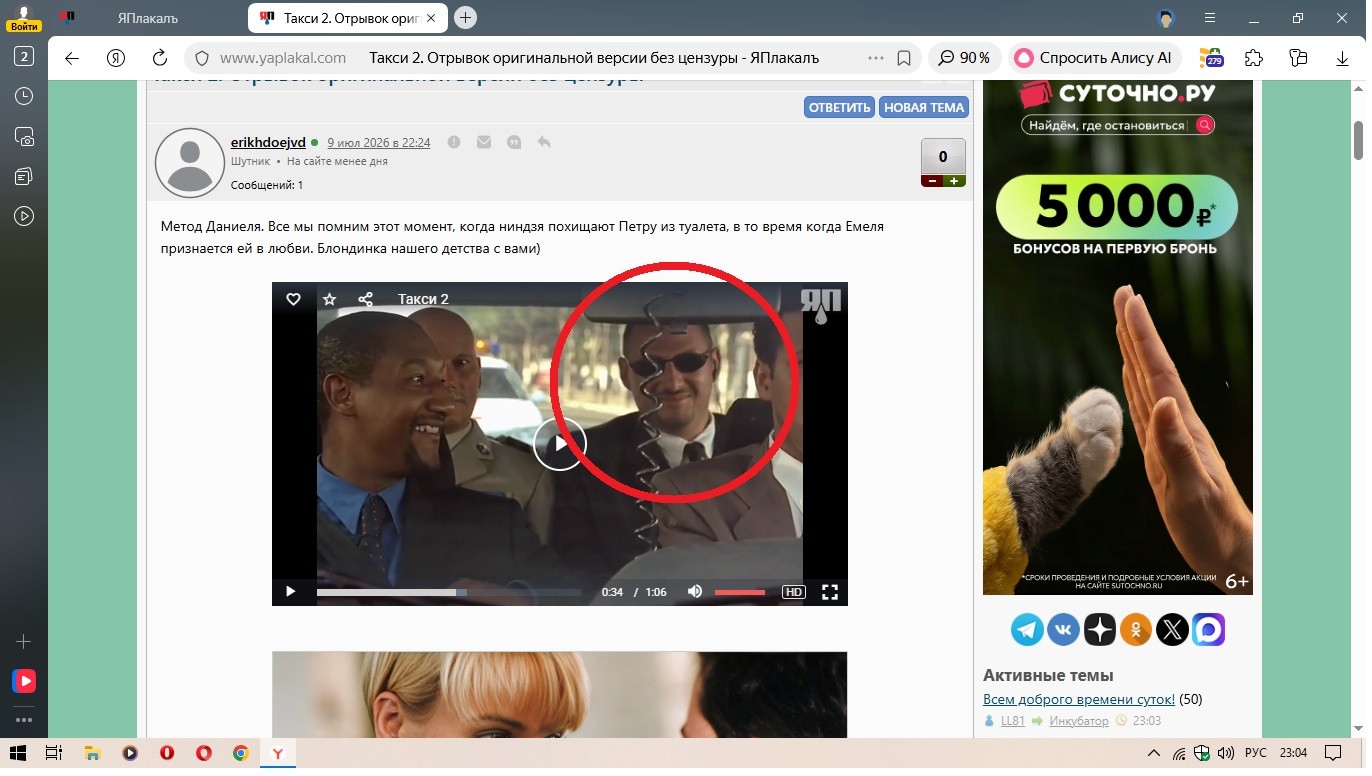Open the site protection shield icon
The image size is (1372, 776).
202,58
